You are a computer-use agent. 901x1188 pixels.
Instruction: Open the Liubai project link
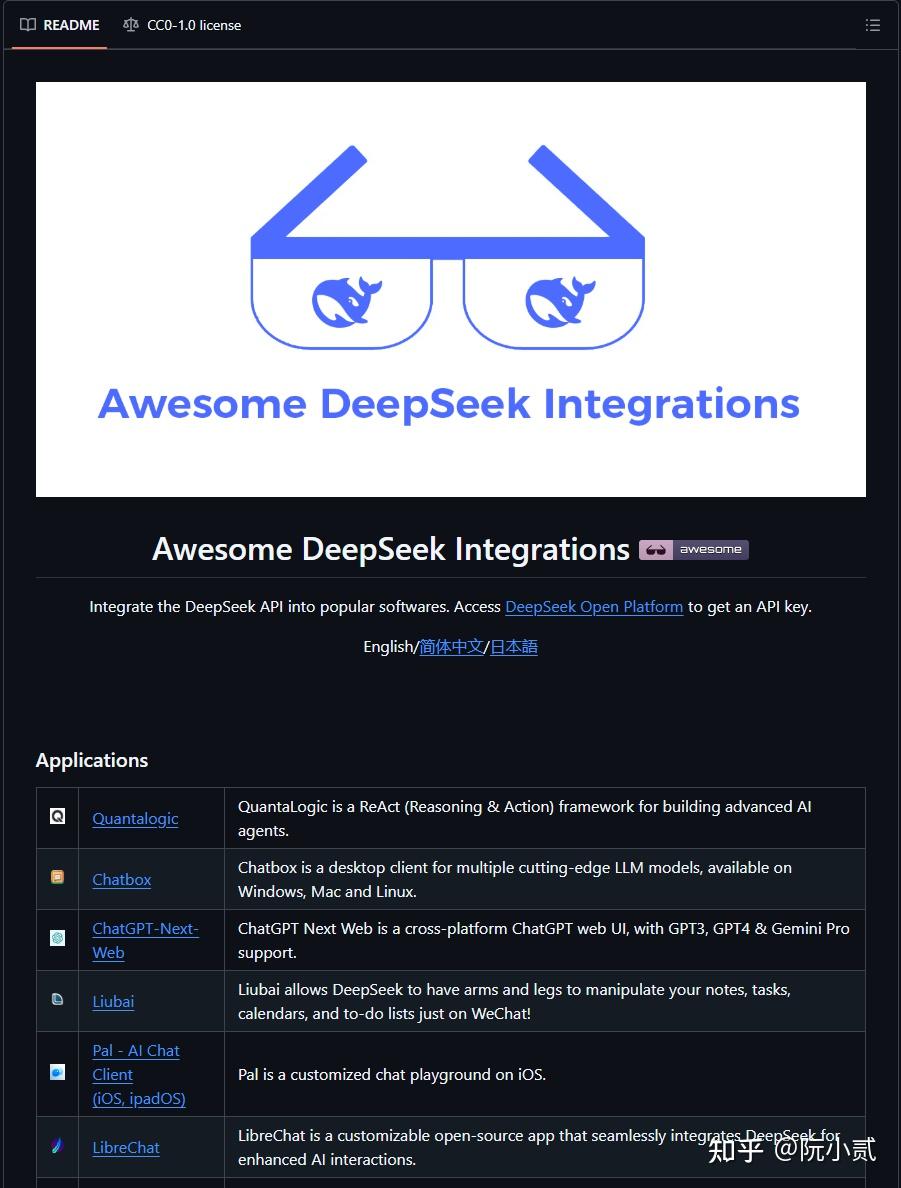coord(113,1001)
